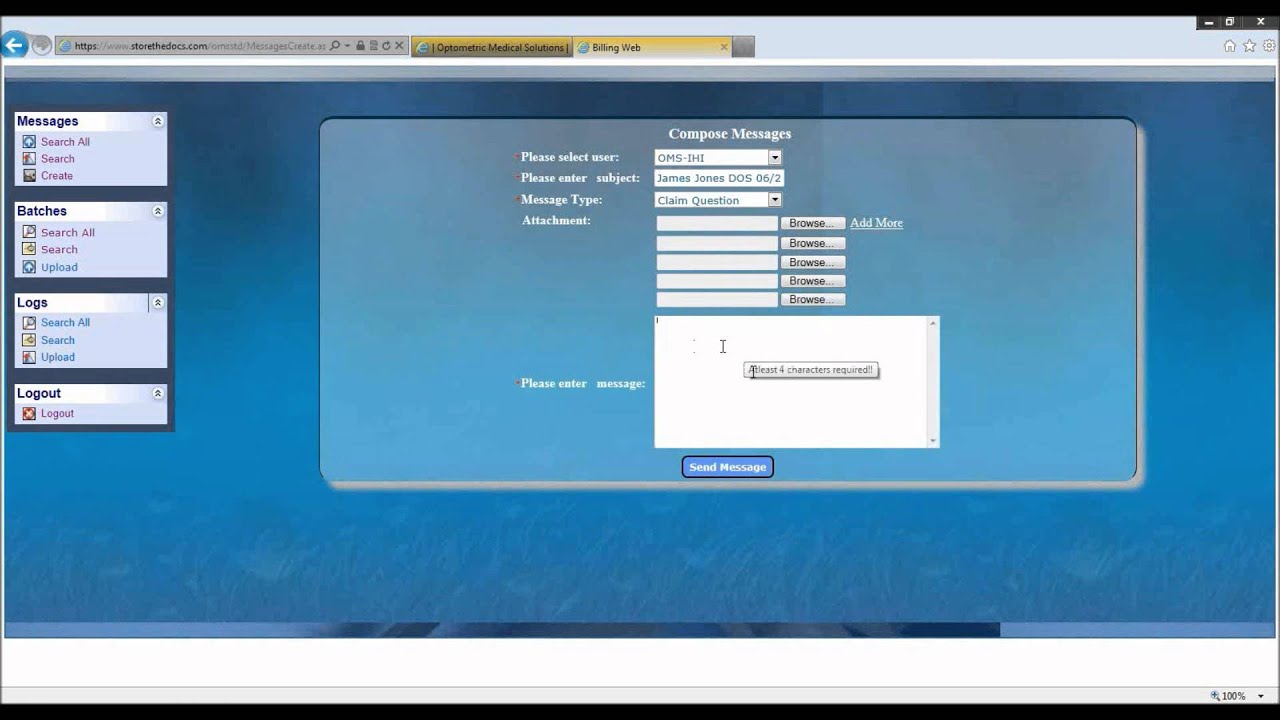Click the Logs Search icon

click(29, 340)
